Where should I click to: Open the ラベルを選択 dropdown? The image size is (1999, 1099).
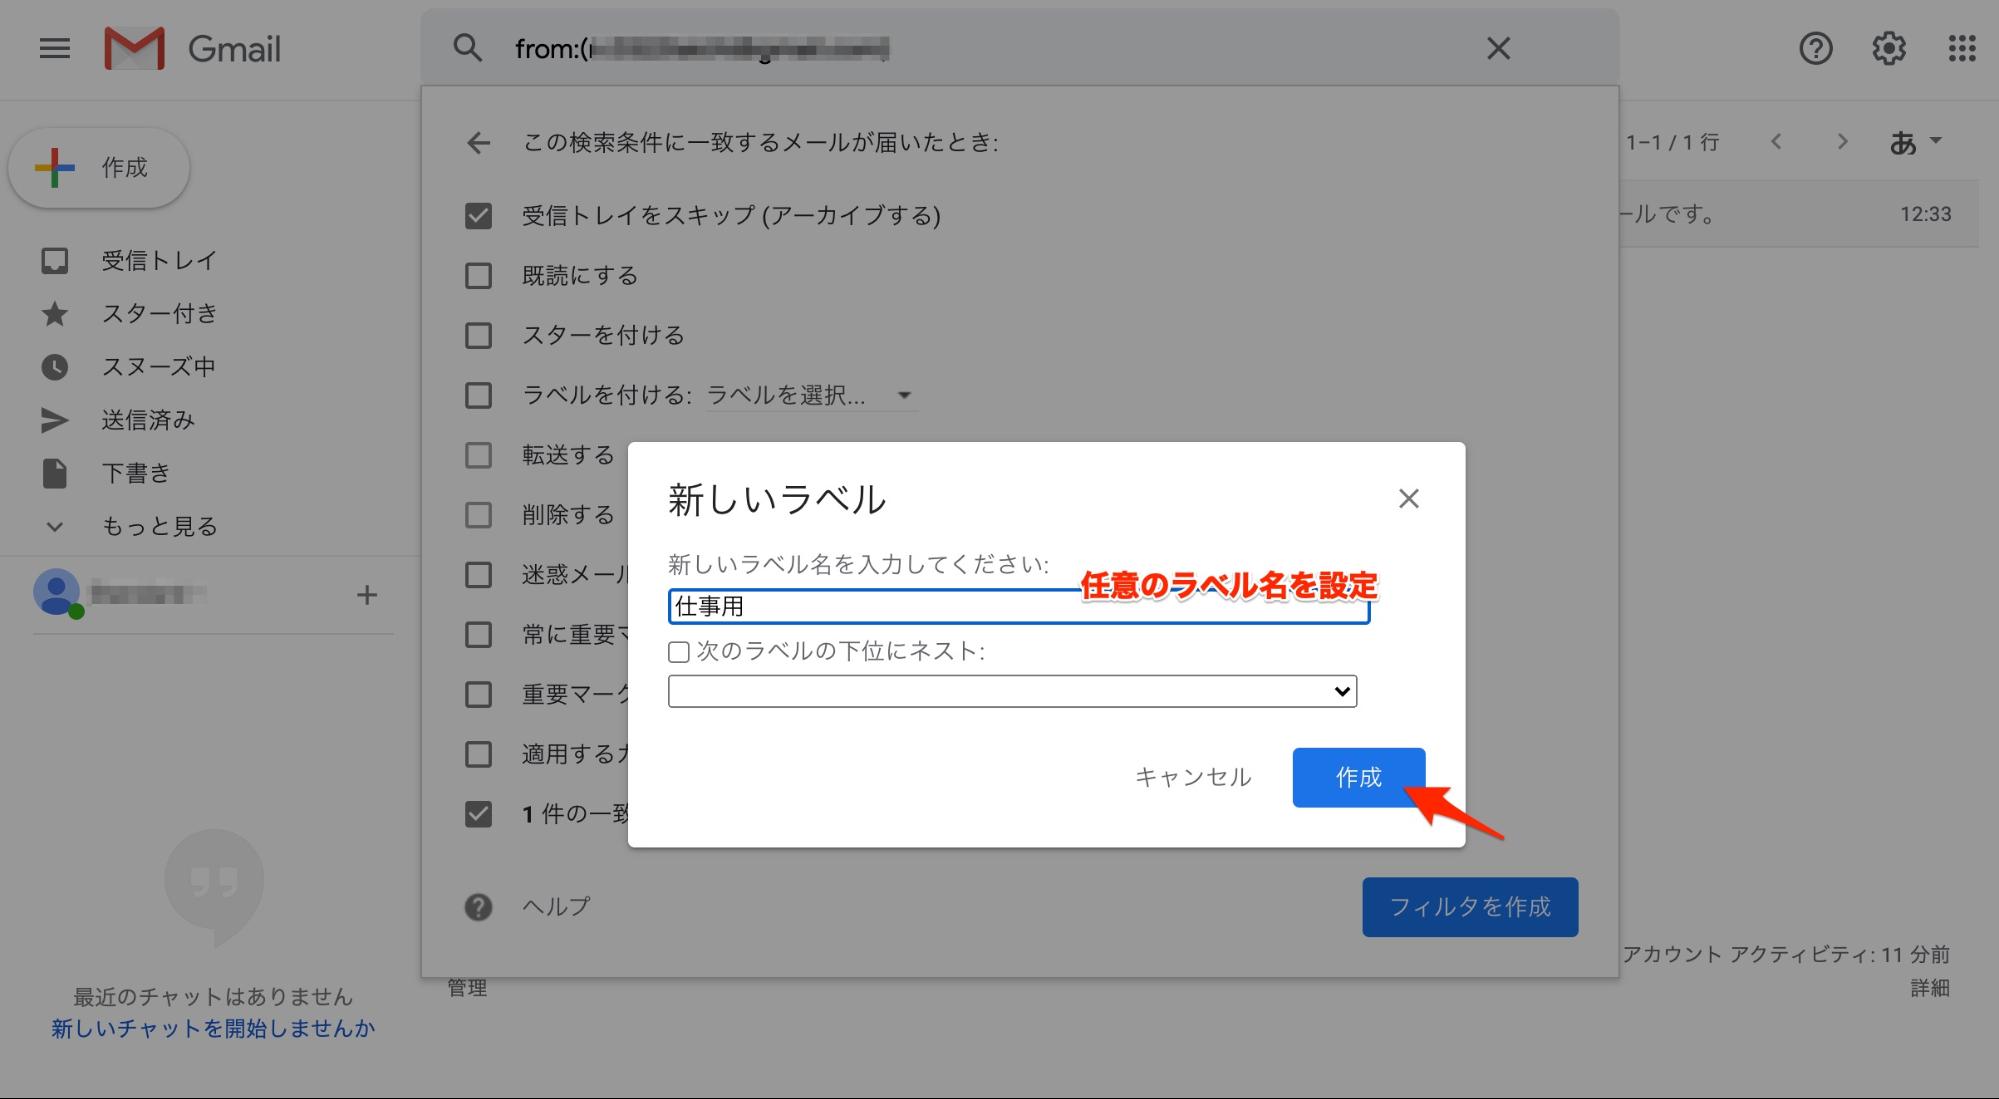pos(810,395)
